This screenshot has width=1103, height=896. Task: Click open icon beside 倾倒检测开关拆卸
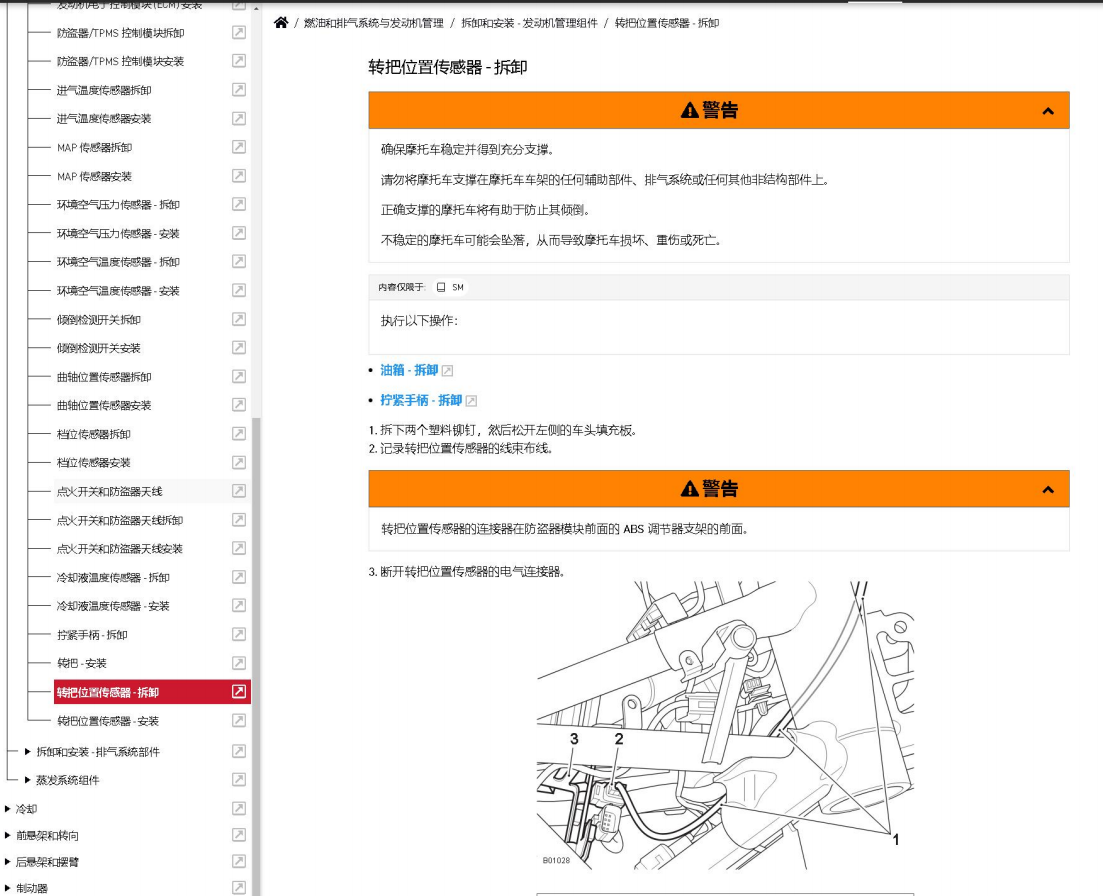239,320
